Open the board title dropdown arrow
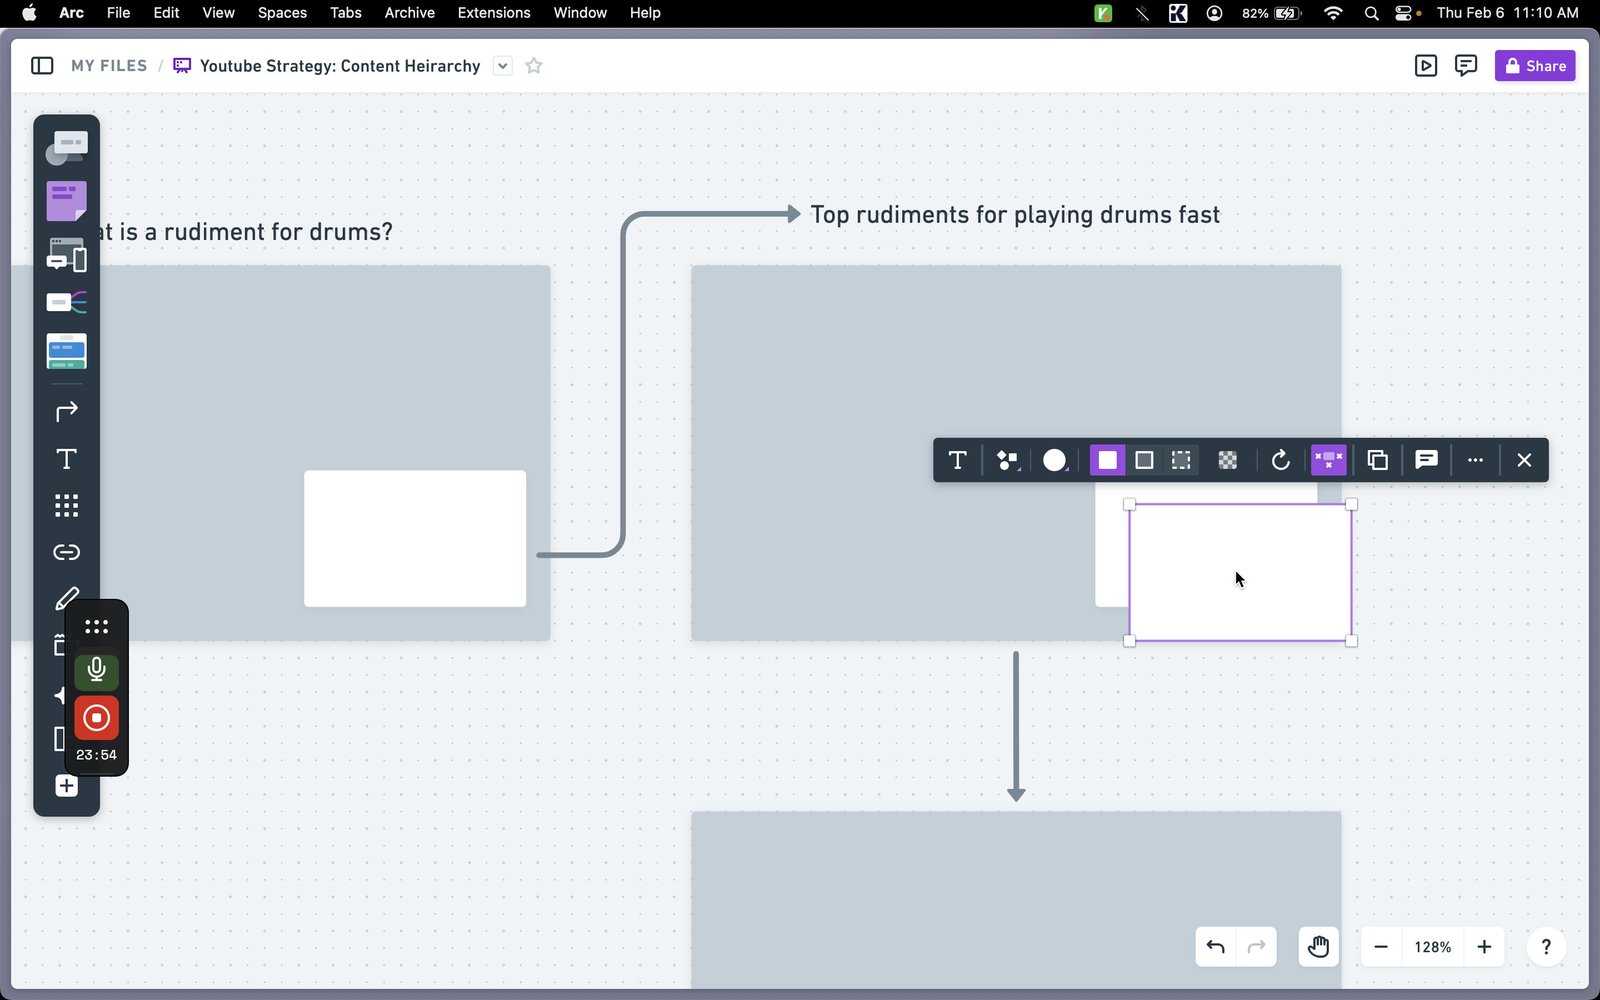Screen dimensions: 1600x1000 point(503,66)
